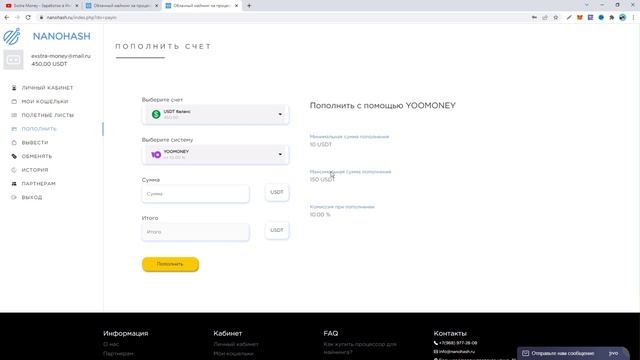
Task: Click the address bar URL
Action: pyautogui.click(x=81, y=18)
